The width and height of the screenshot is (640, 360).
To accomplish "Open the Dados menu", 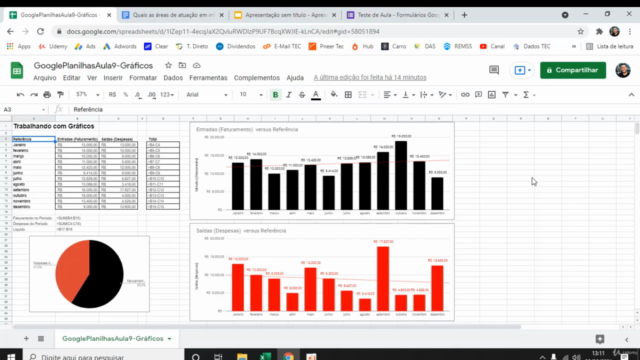I will tap(173, 78).
